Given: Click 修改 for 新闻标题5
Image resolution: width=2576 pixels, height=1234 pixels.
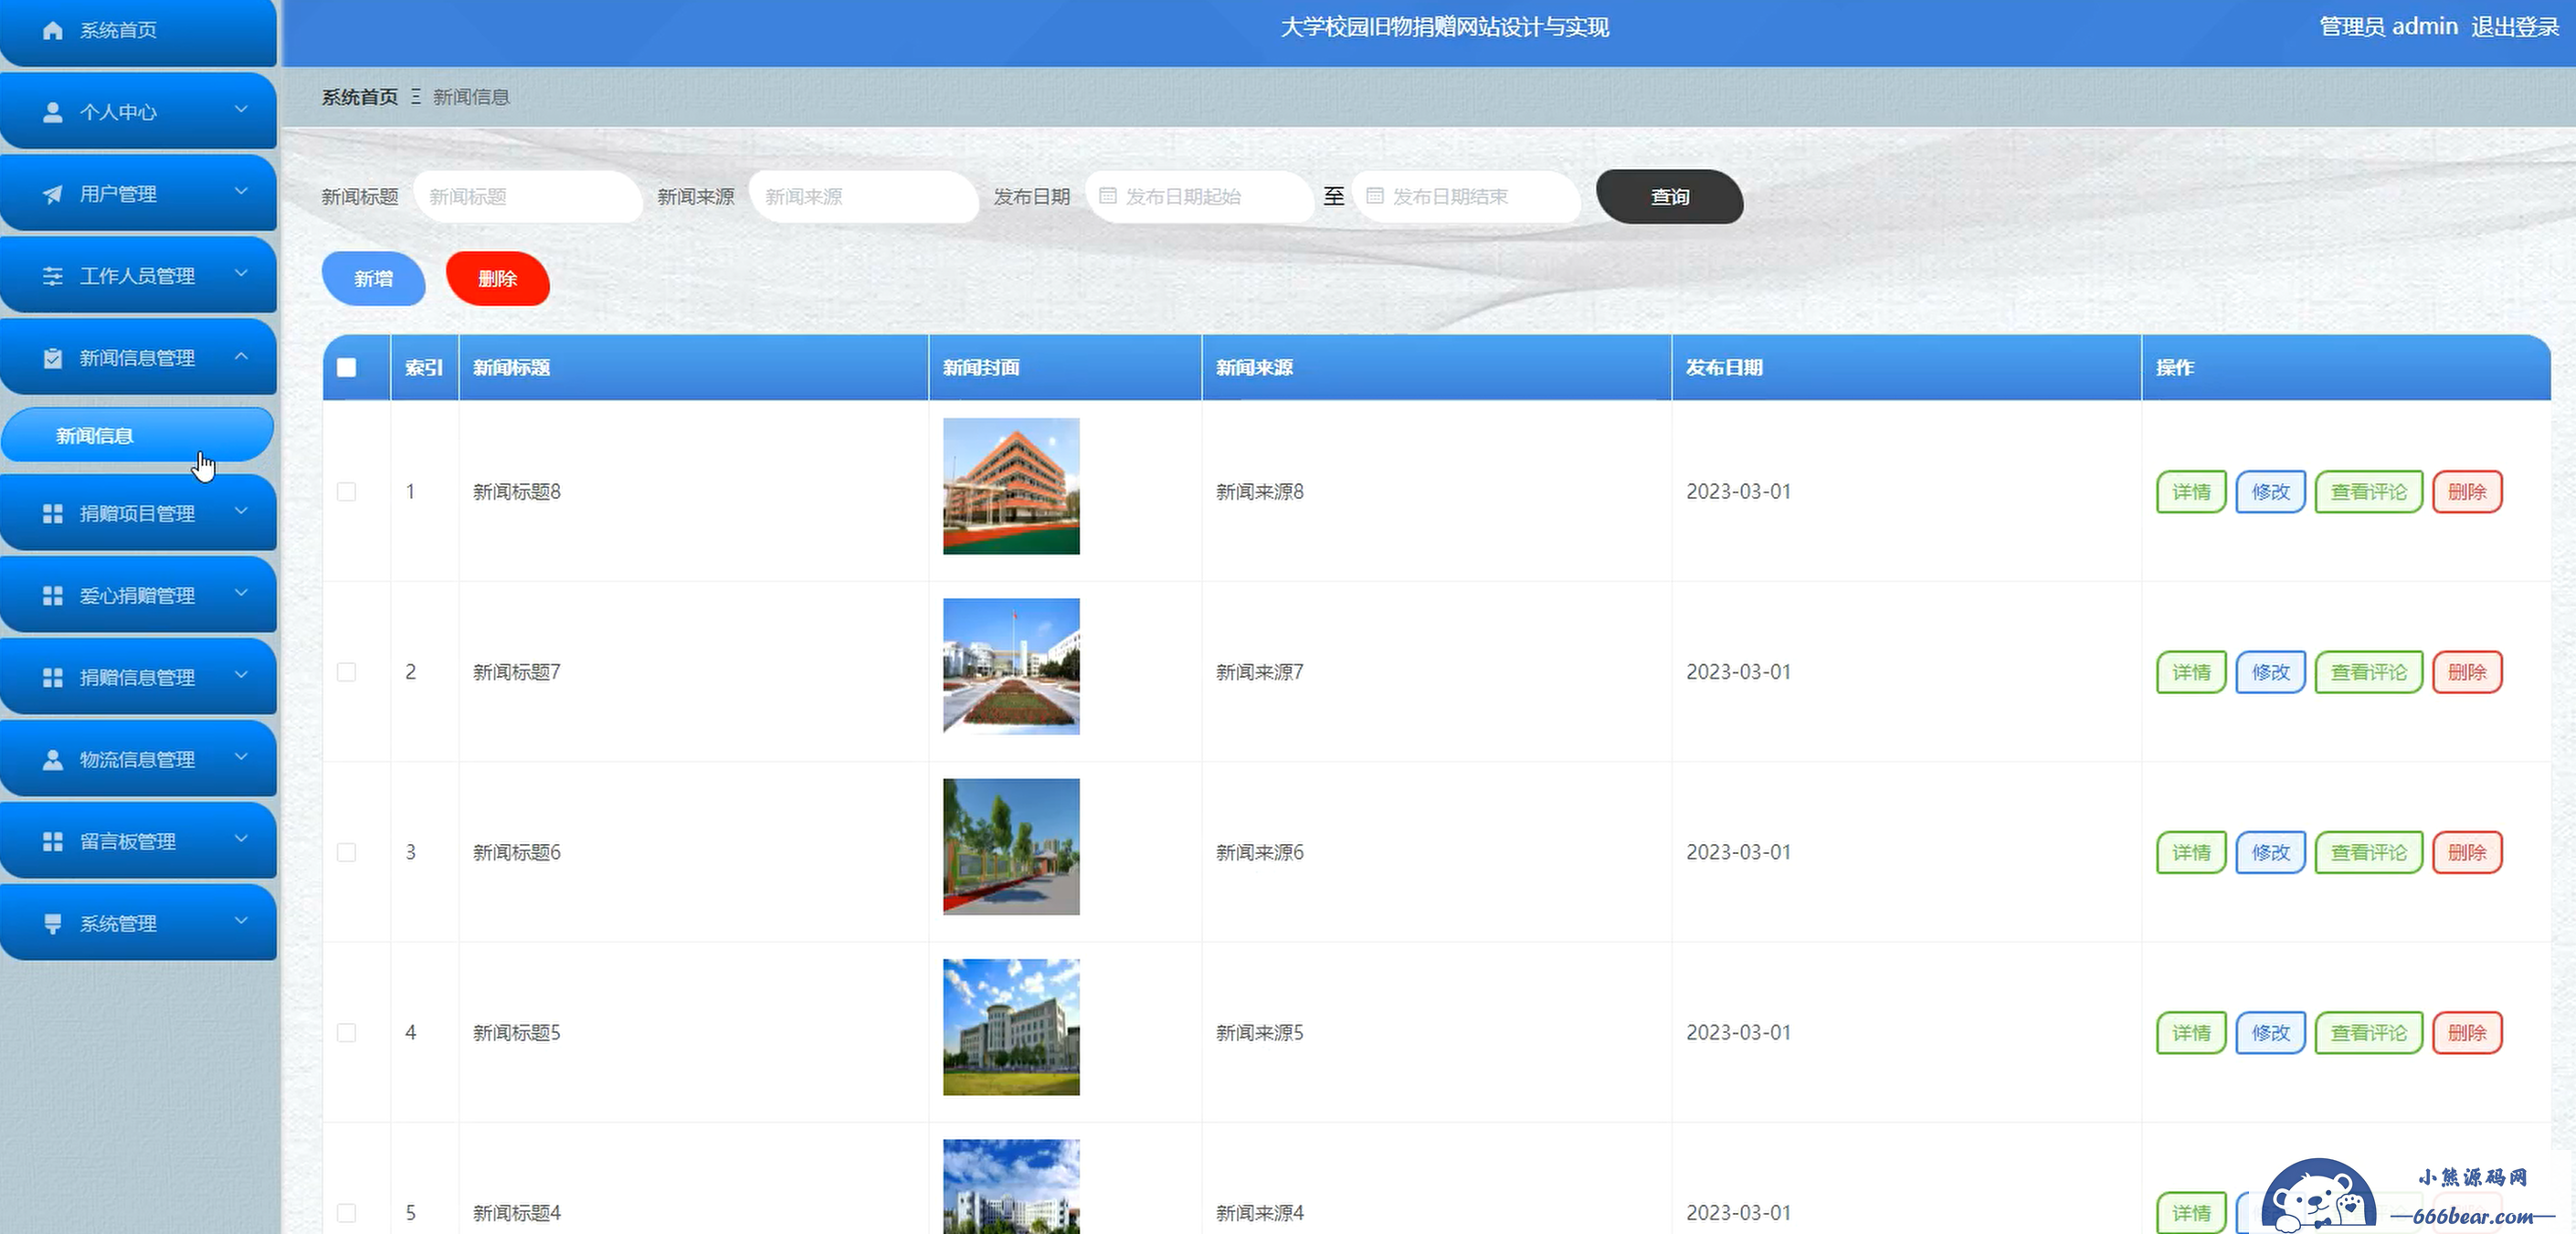Looking at the screenshot, I should pyautogui.click(x=2270, y=1032).
